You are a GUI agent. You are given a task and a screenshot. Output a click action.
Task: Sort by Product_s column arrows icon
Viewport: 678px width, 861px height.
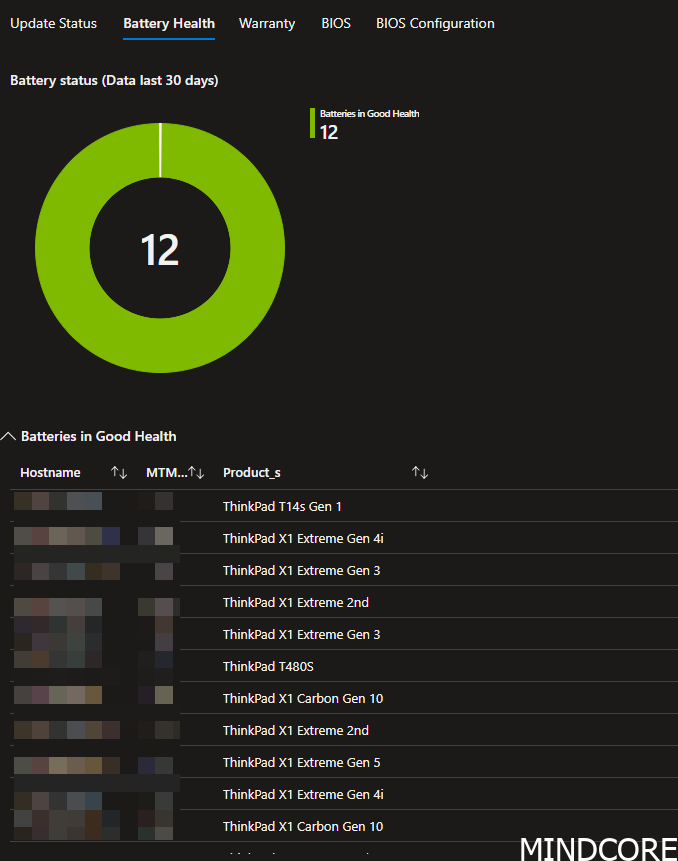[x=420, y=472]
